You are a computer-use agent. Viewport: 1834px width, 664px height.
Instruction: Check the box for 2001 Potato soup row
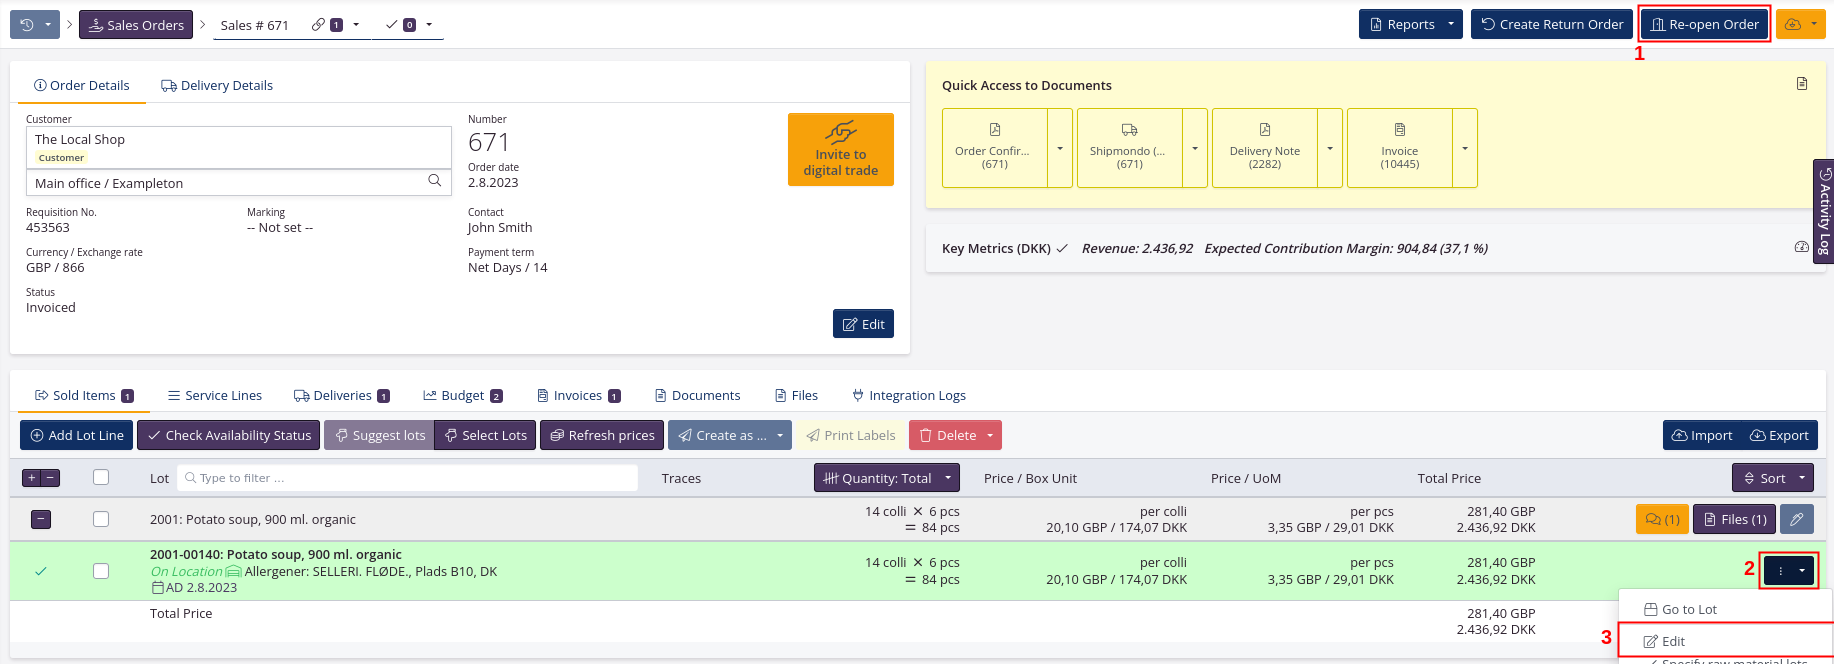pyautogui.click(x=101, y=519)
